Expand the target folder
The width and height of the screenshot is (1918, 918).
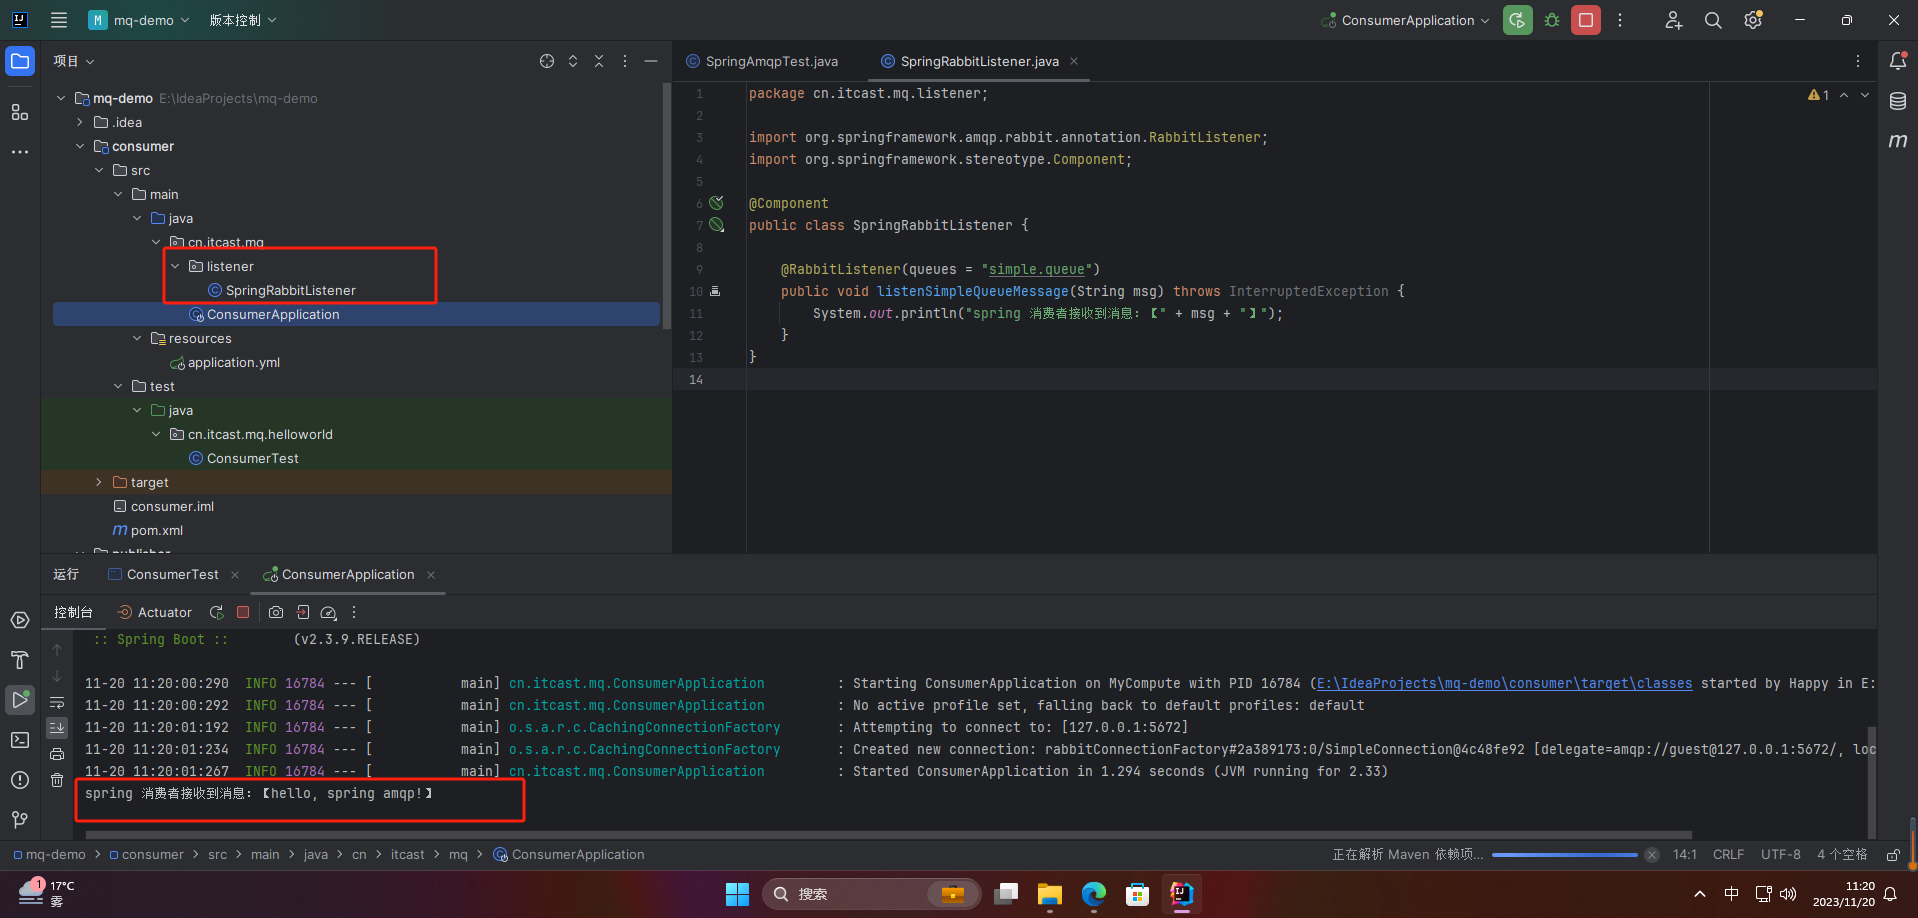click(99, 482)
